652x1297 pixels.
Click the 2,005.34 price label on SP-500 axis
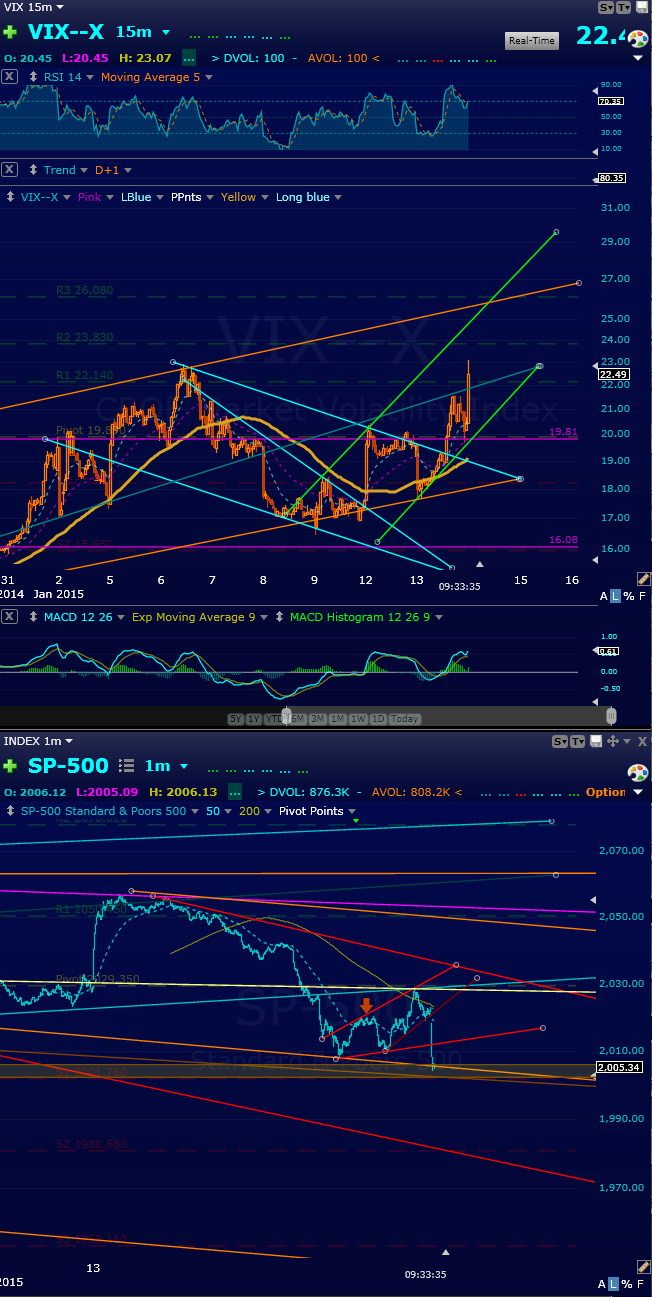pyautogui.click(x=617, y=1068)
